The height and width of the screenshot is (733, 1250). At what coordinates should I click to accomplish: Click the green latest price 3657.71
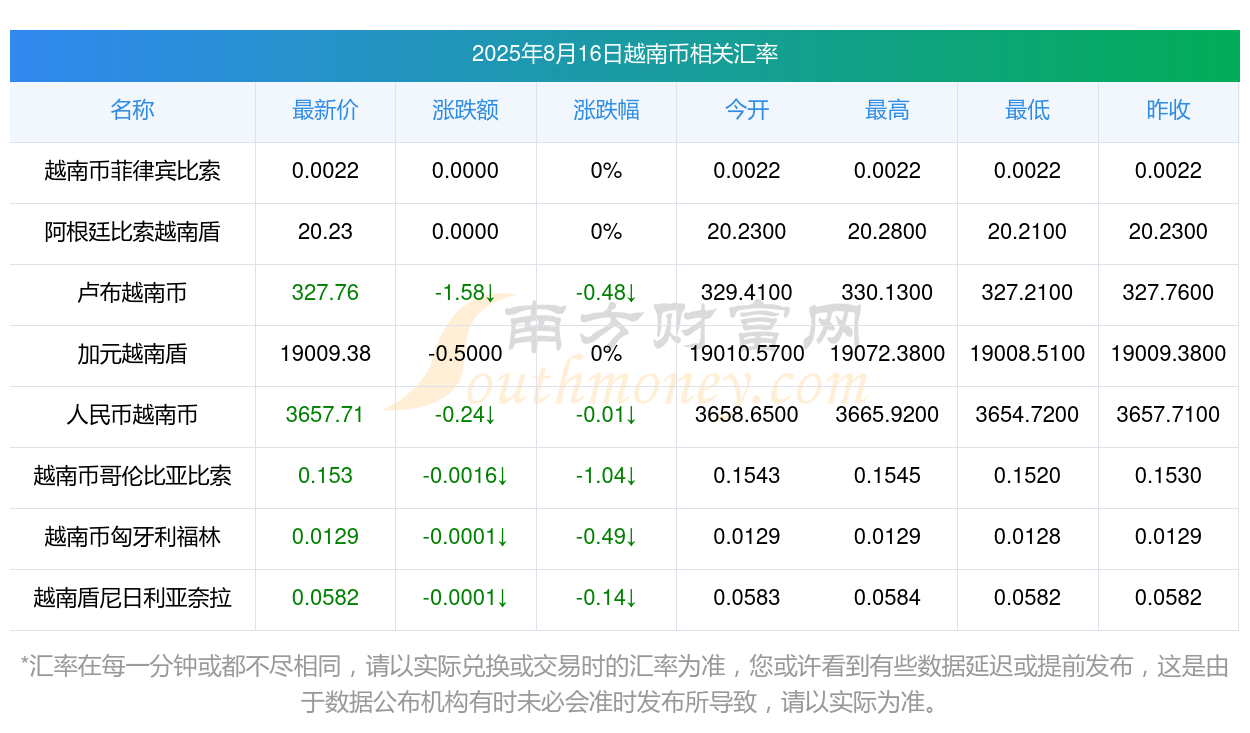pos(325,415)
